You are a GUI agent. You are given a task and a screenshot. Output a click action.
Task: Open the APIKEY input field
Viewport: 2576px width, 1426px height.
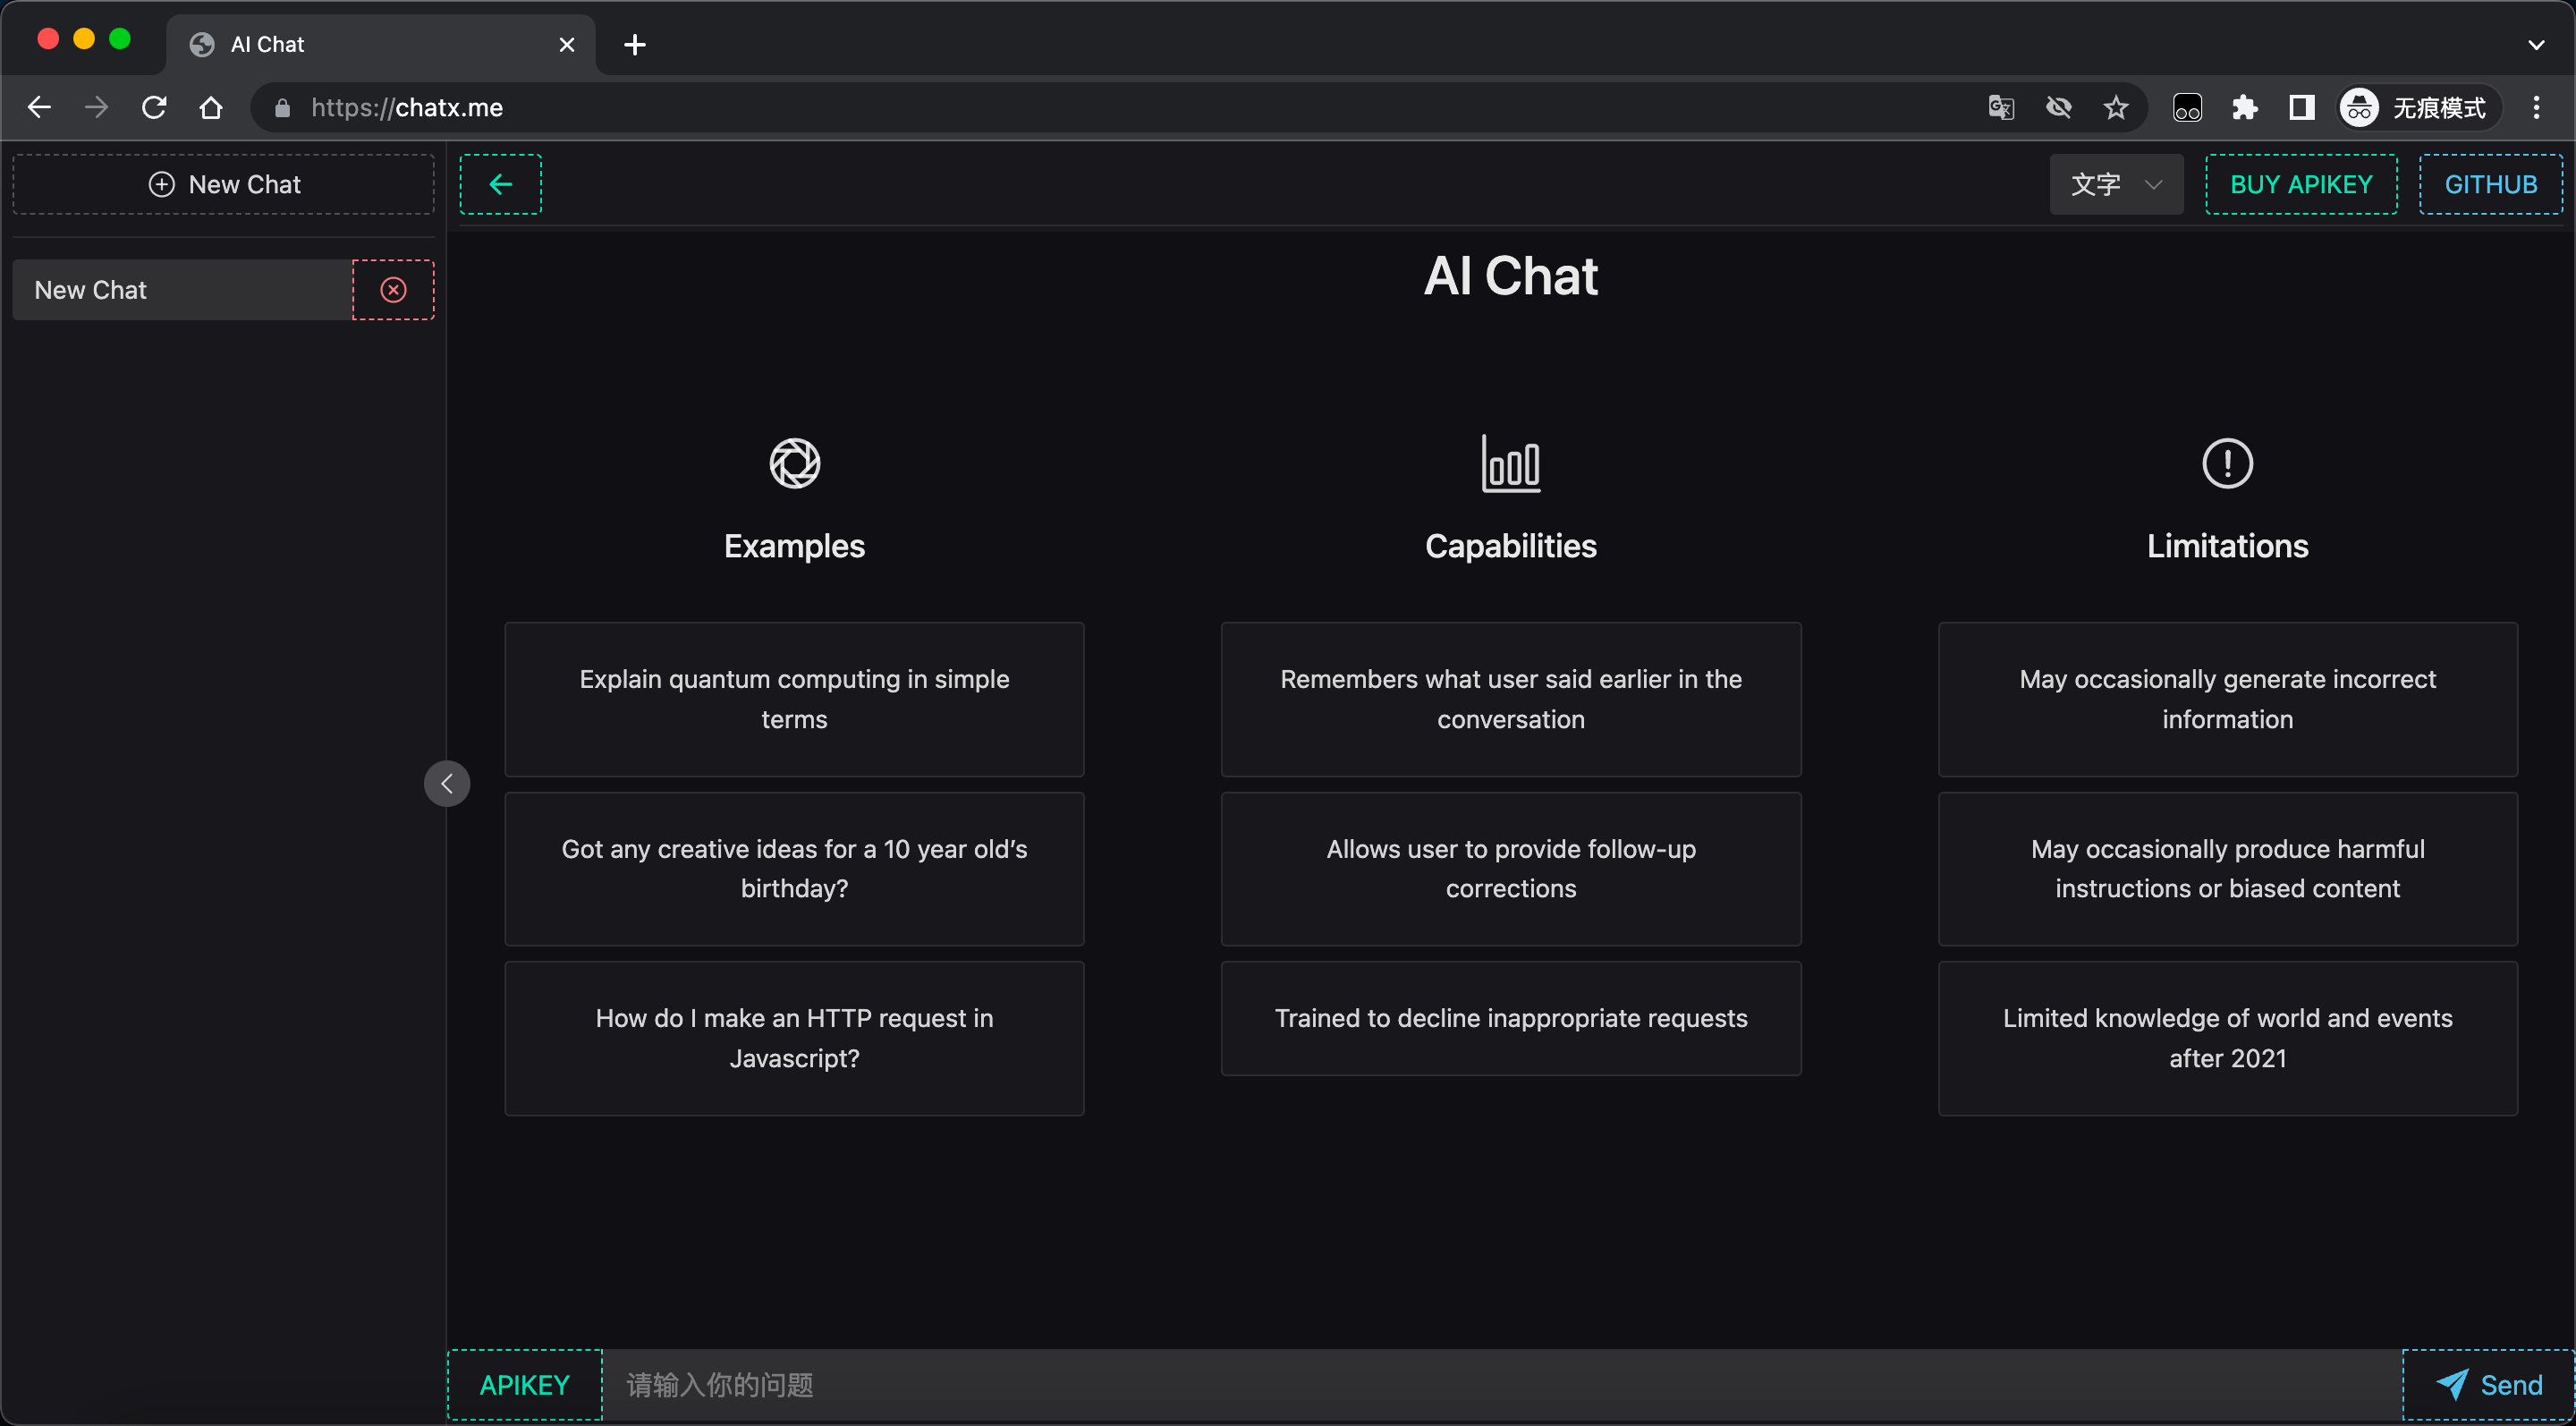pyautogui.click(x=525, y=1384)
